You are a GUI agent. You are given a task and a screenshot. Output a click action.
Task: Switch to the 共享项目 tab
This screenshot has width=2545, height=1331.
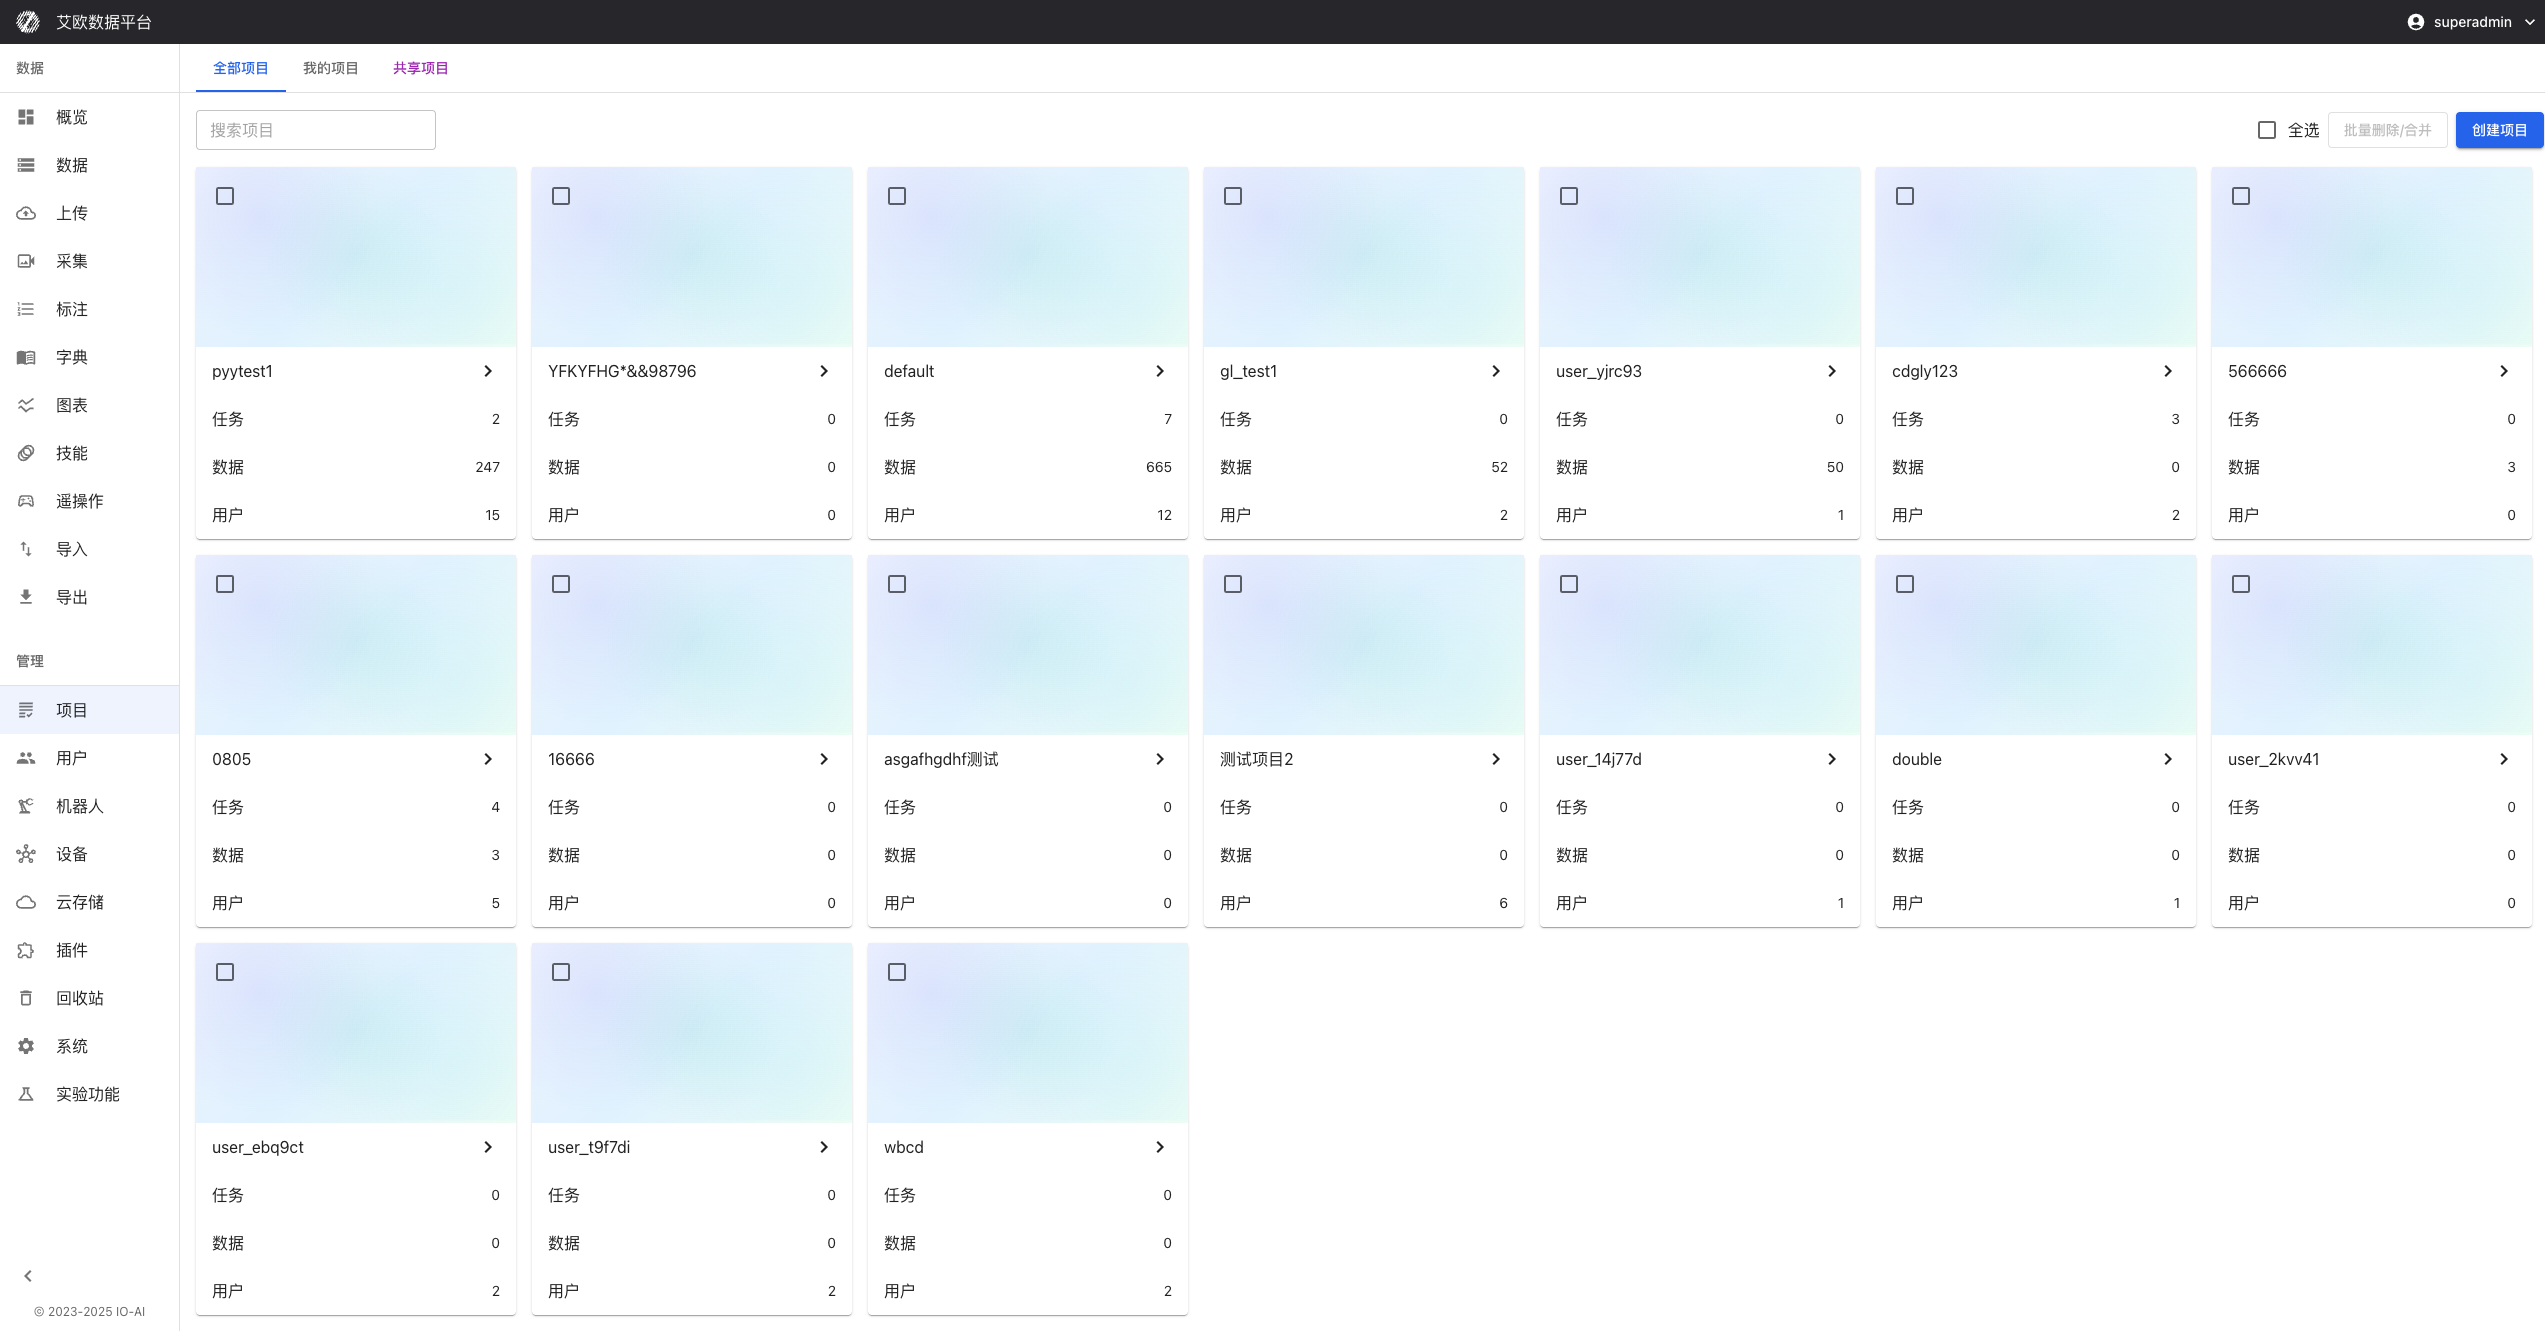coord(421,68)
